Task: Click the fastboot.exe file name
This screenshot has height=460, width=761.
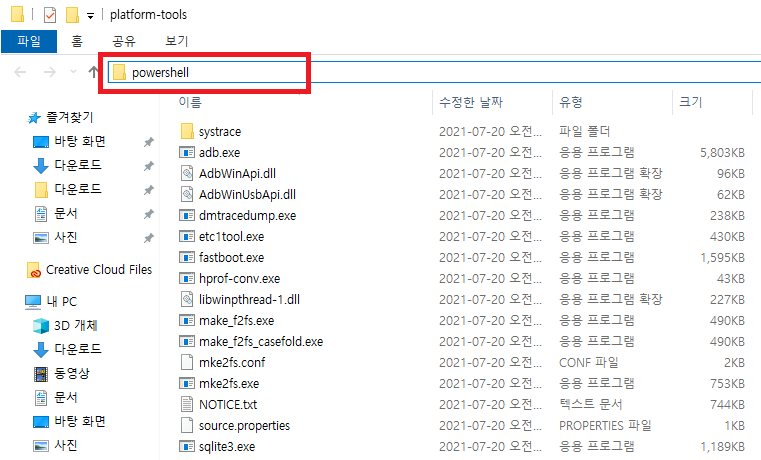Action: click(232, 258)
